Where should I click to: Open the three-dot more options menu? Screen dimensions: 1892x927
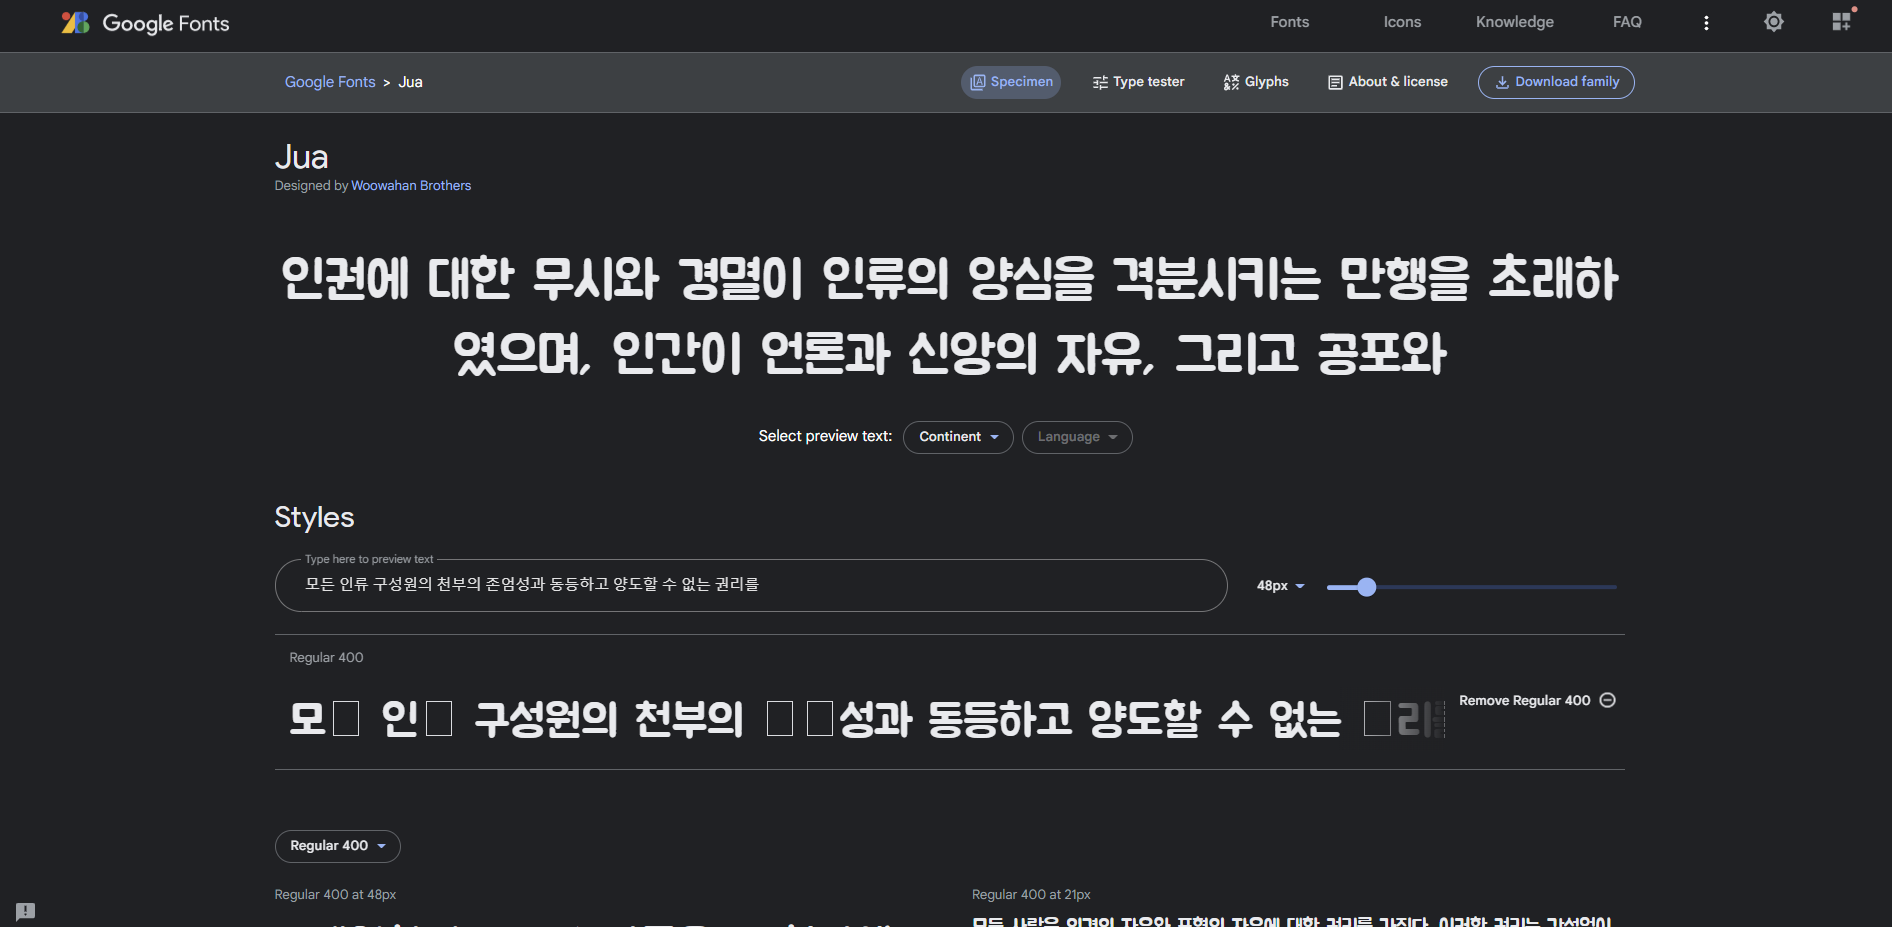(1706, 23)
